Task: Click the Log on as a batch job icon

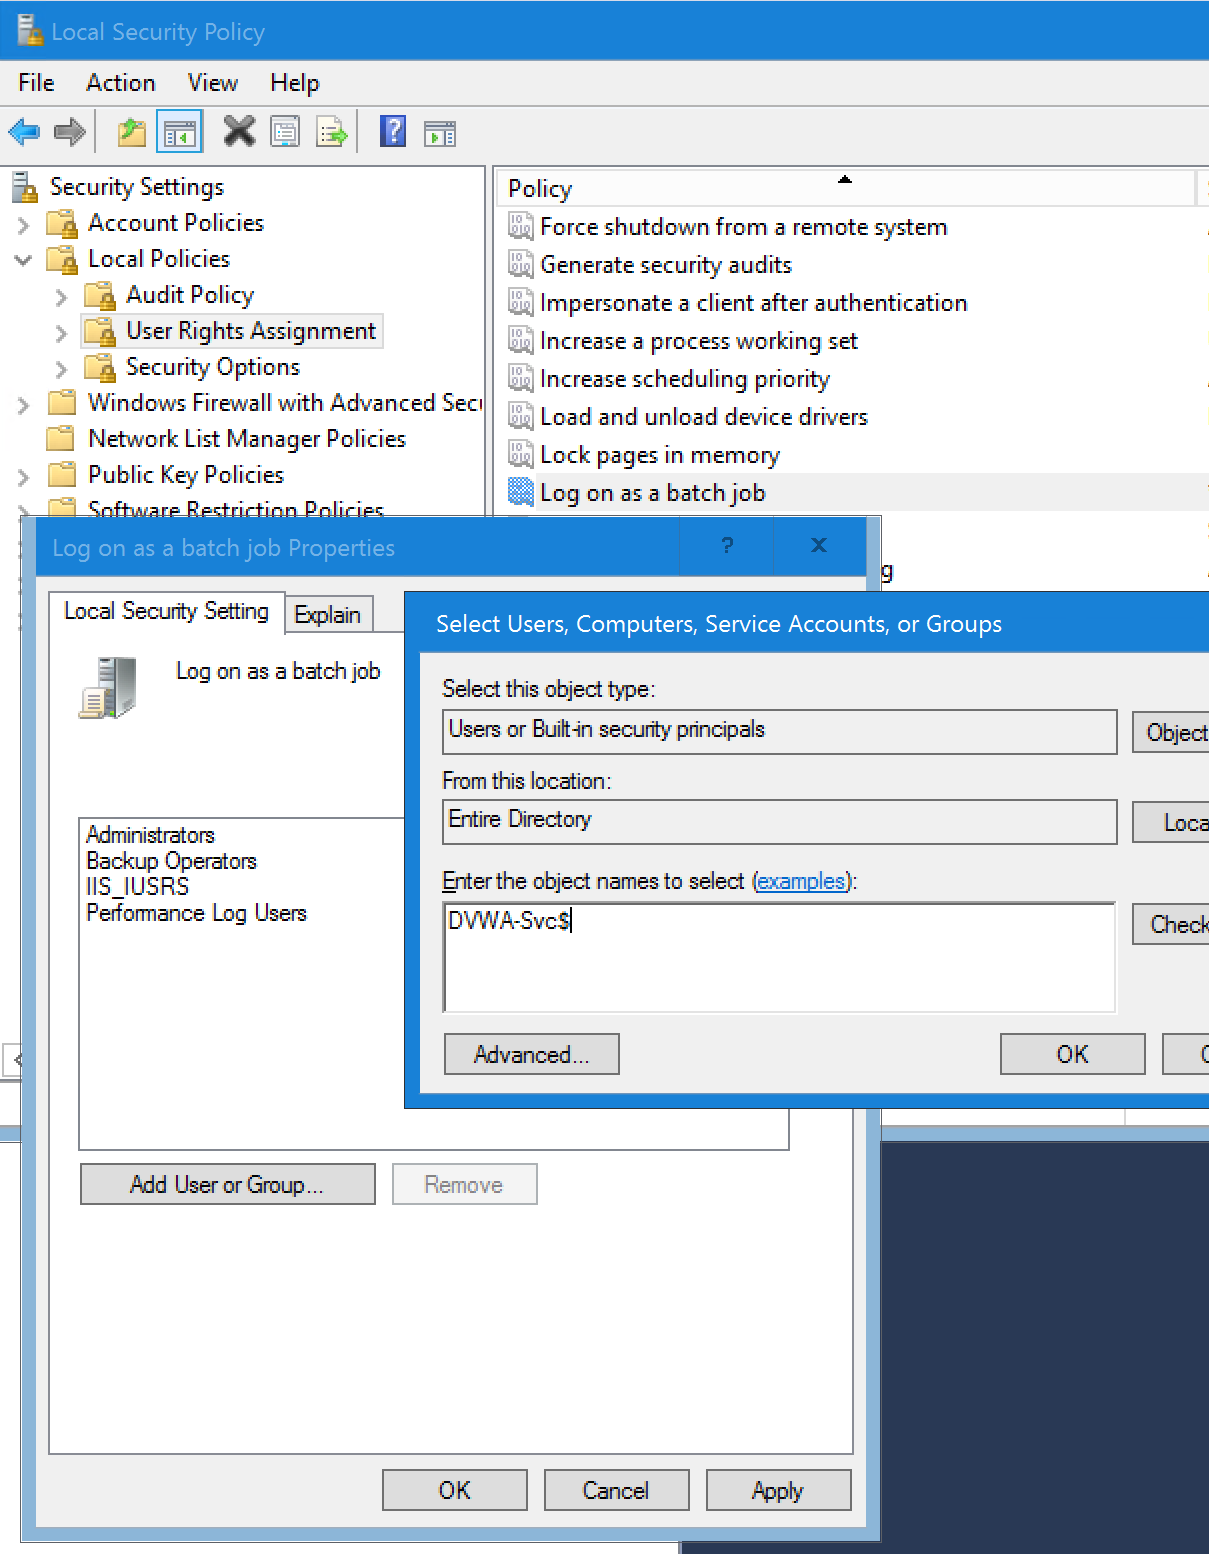Action: pyautogui.click(x=521, y=493)
